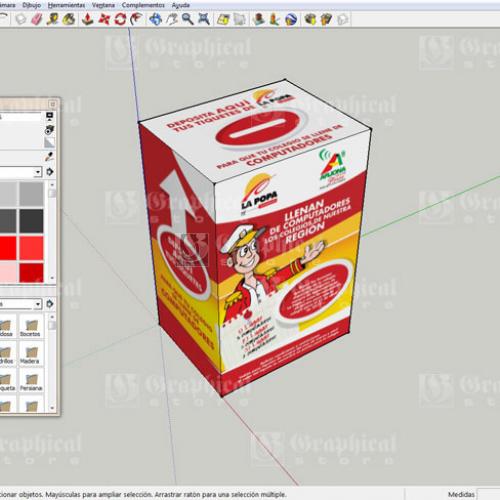The image size is (500, 500).
Task: Select the Eraser tool
Action: [x=37, y=19]
